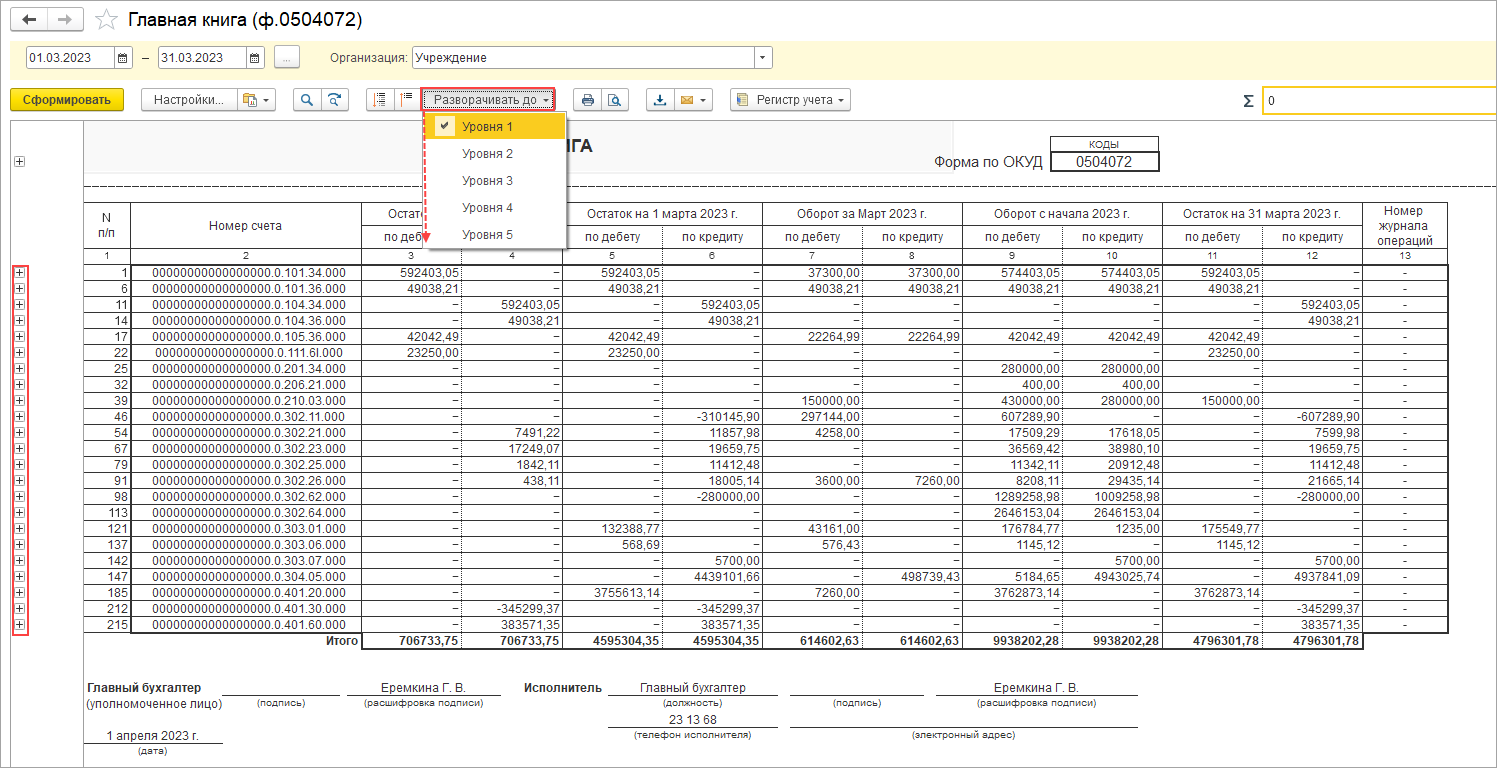This screenshot has height=768, width=1497.
Task: Select the value 4439101,66
Action: pos(727,576)
